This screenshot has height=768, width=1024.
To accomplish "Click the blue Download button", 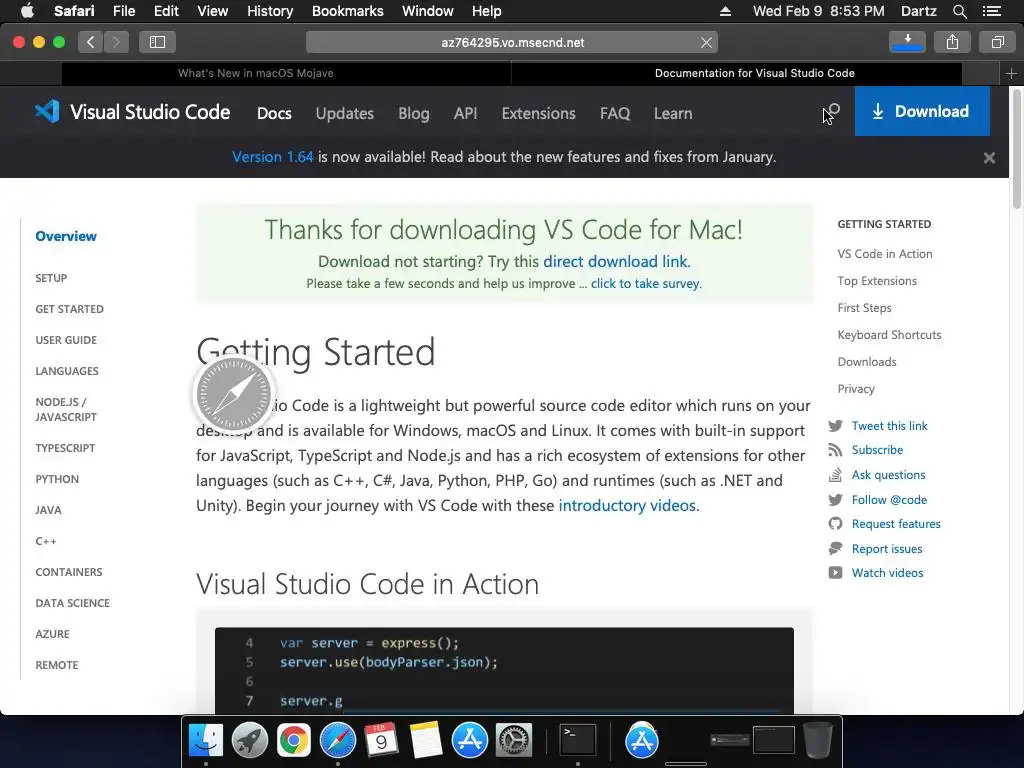I will tap(921, 112).
